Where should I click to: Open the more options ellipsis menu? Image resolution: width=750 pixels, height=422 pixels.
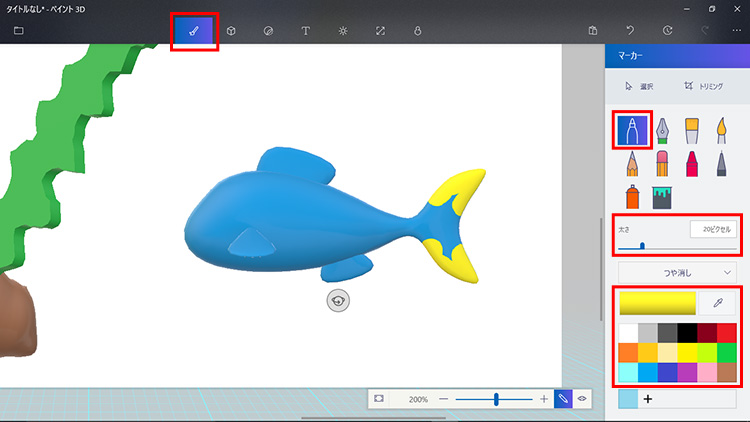click(x=736, y=31)
